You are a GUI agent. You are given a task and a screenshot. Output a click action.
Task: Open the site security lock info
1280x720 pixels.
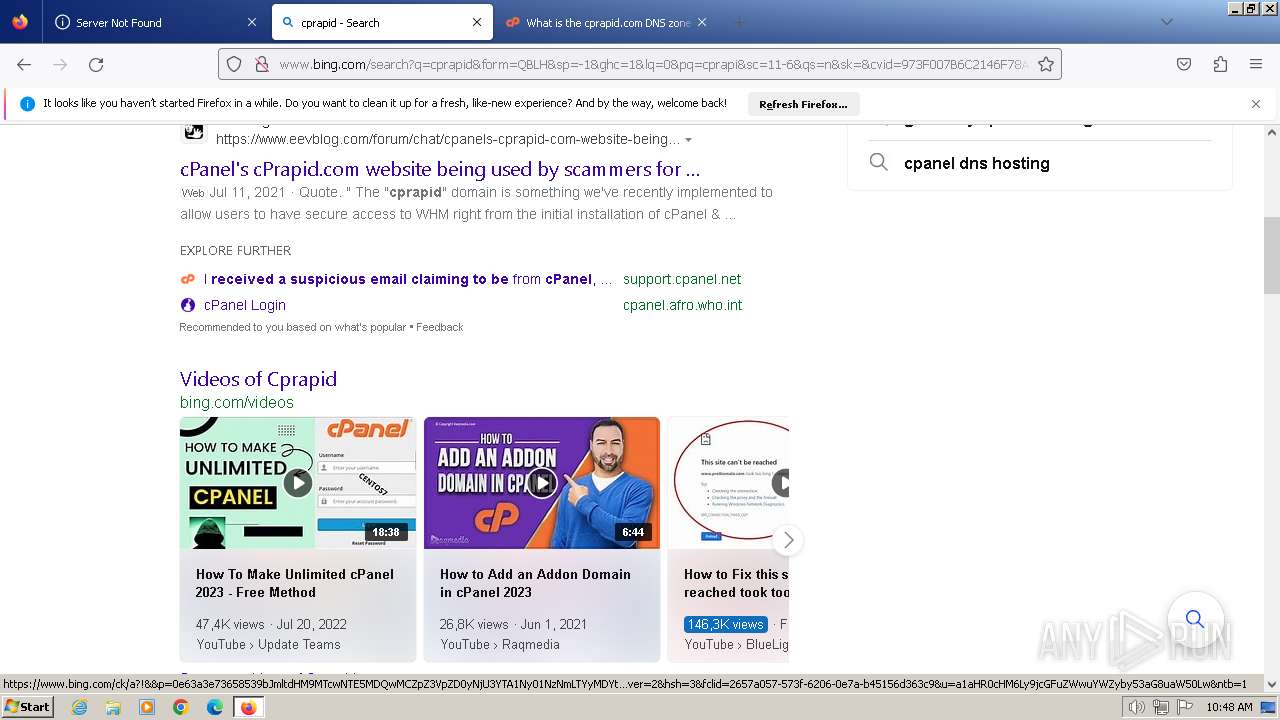(x=261, y=64)
